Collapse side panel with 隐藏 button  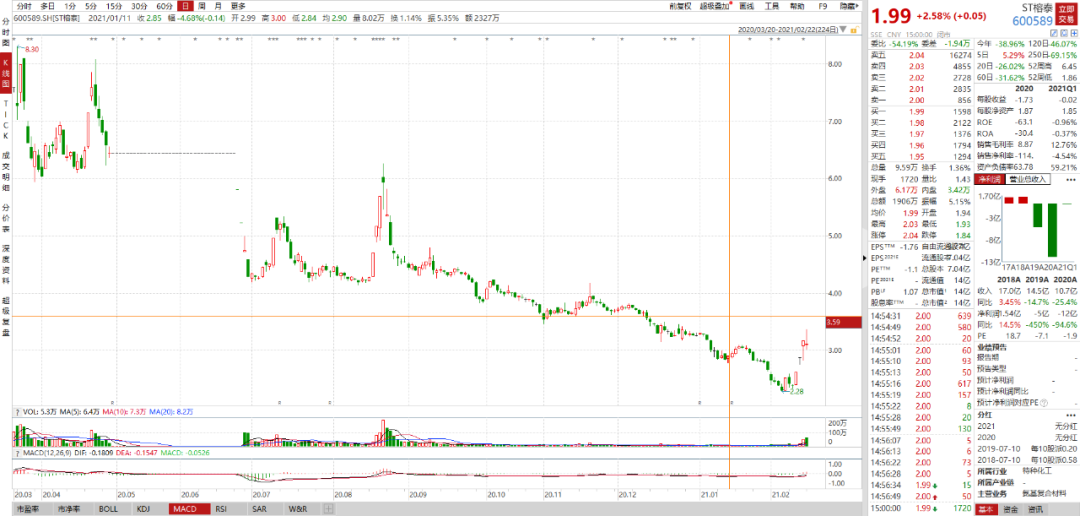pos(848,6)
